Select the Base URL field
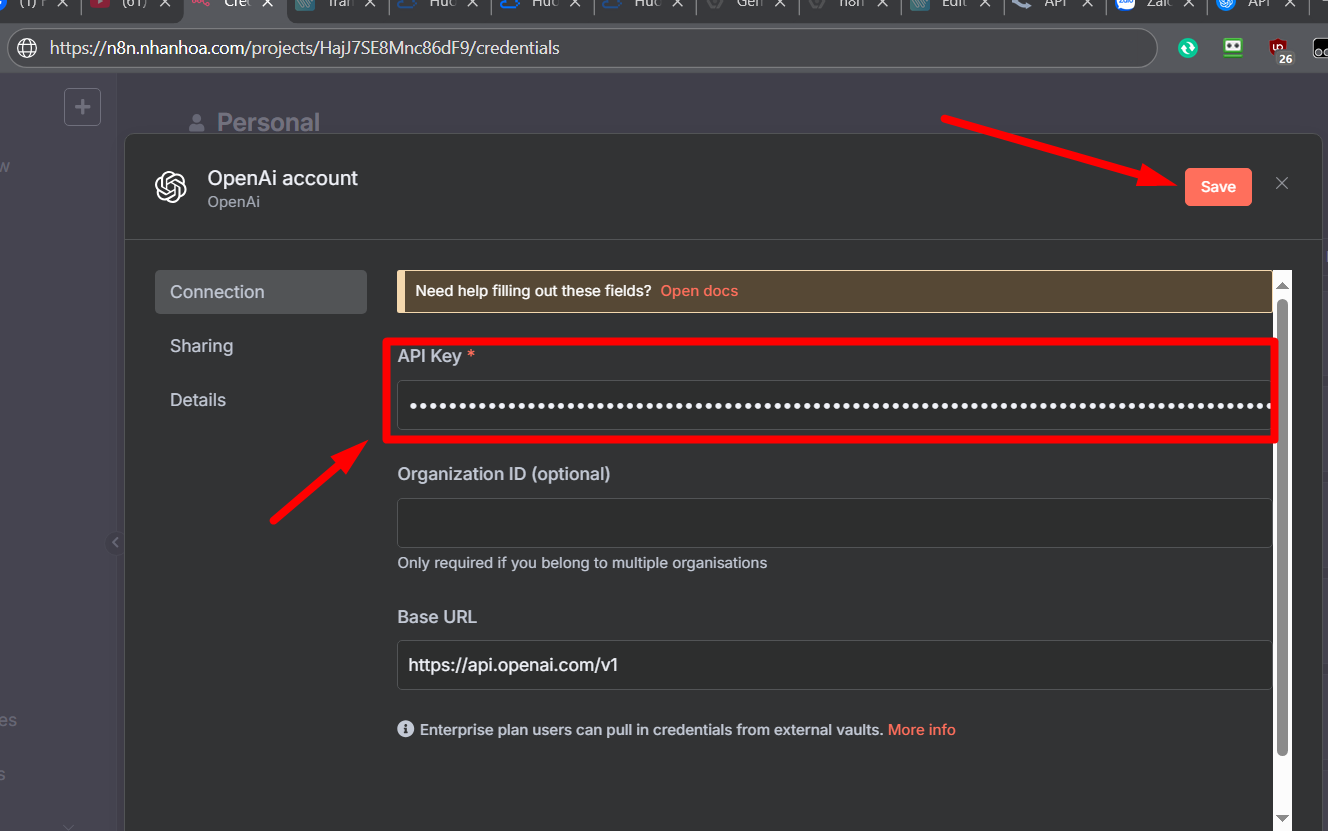 834,665
